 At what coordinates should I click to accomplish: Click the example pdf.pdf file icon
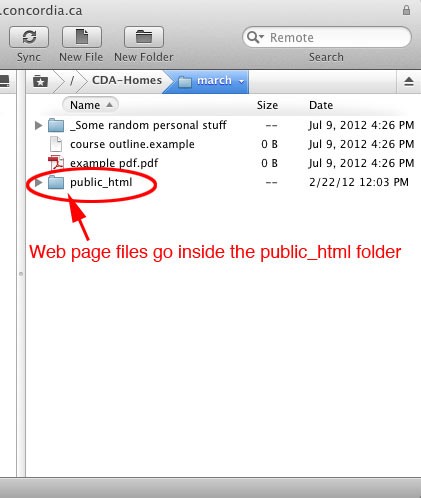tap(56, 163)
